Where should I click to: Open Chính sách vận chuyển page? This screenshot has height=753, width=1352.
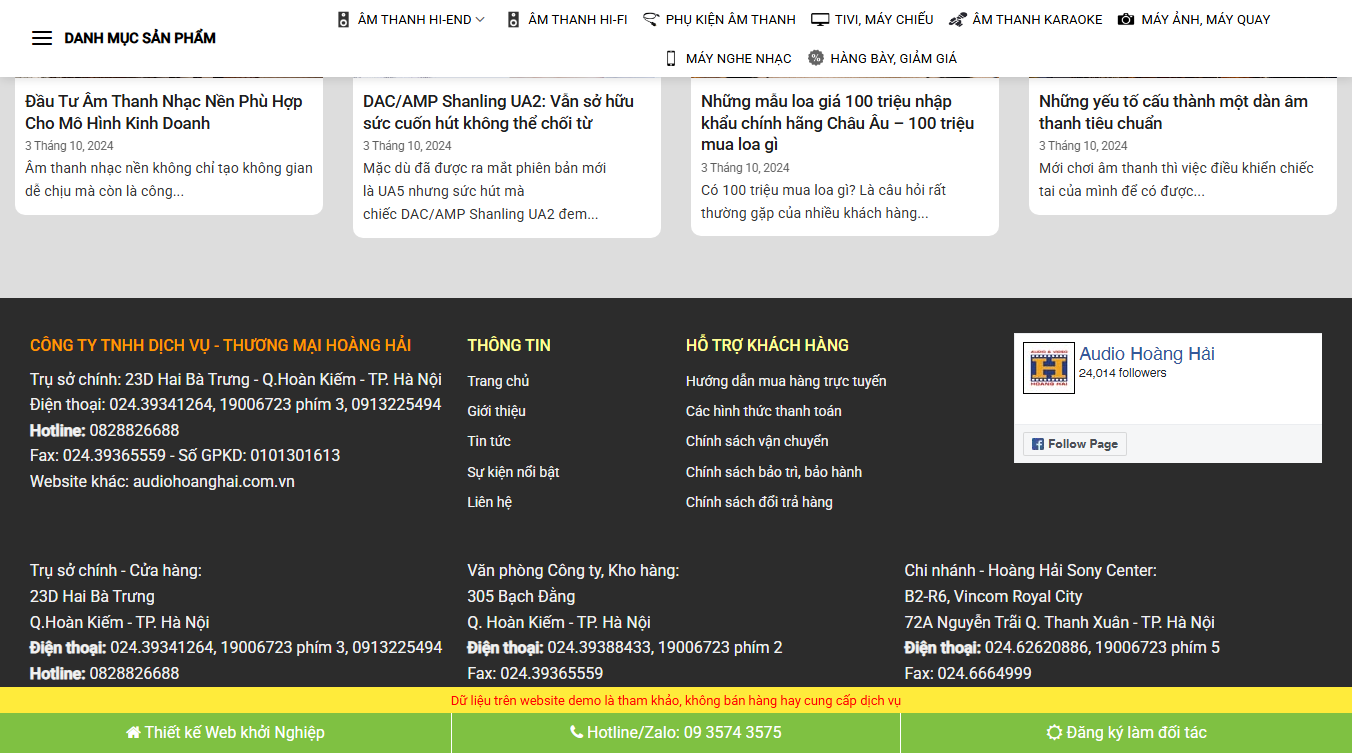click(x=759, y=441)
